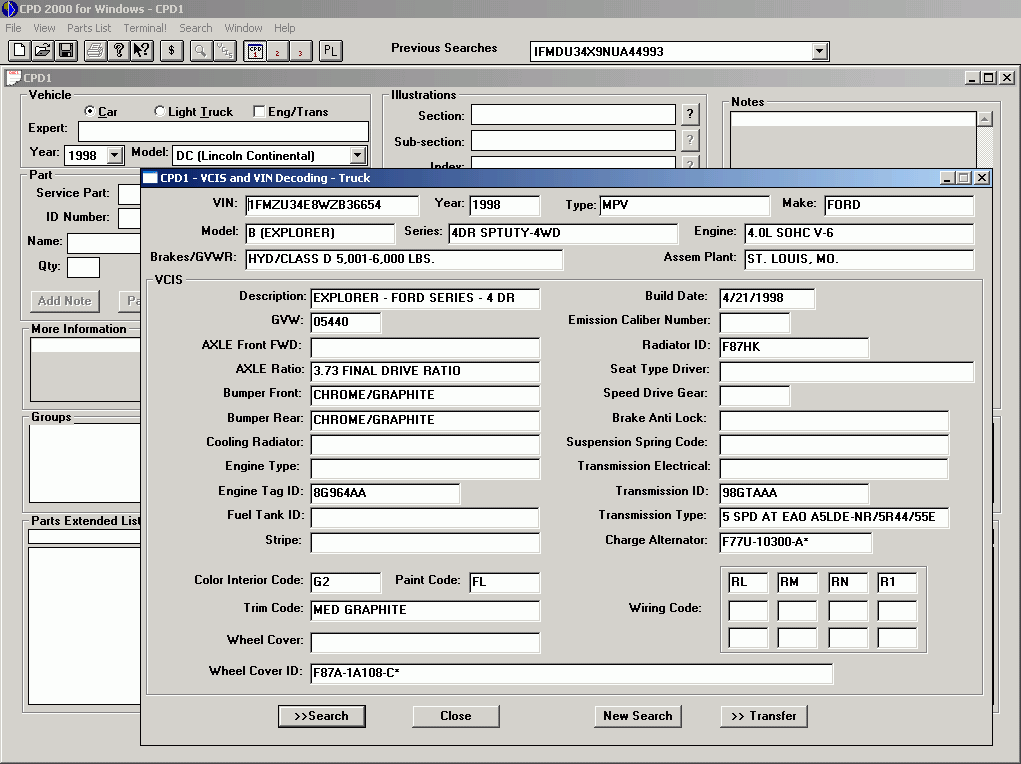Click the Trim Code field
1021x764 pixels.
(x=425, y=610)
